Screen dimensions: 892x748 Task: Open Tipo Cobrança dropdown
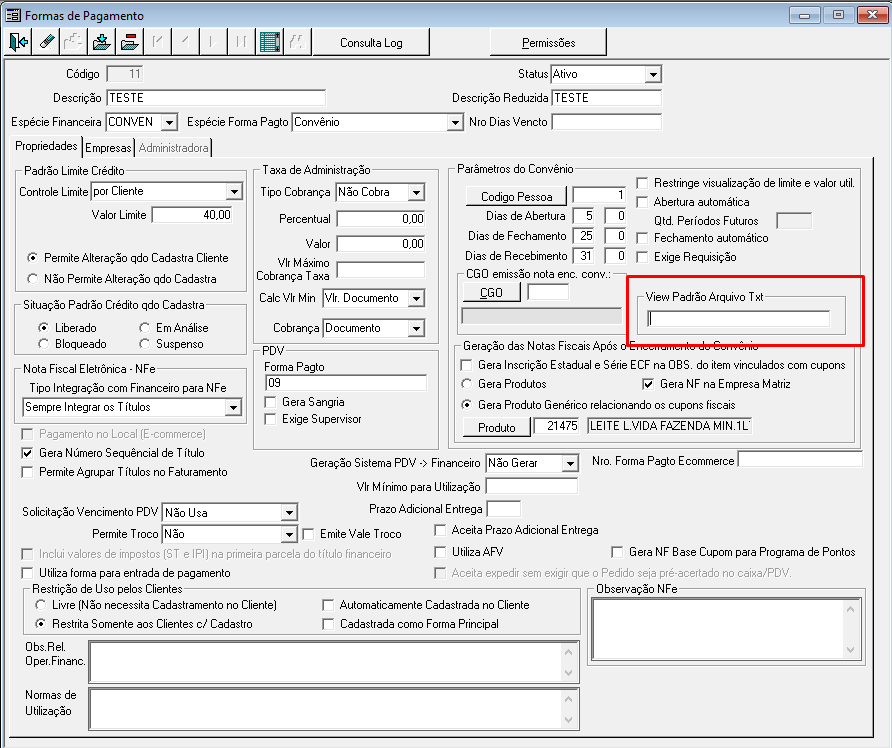(416, 193)
